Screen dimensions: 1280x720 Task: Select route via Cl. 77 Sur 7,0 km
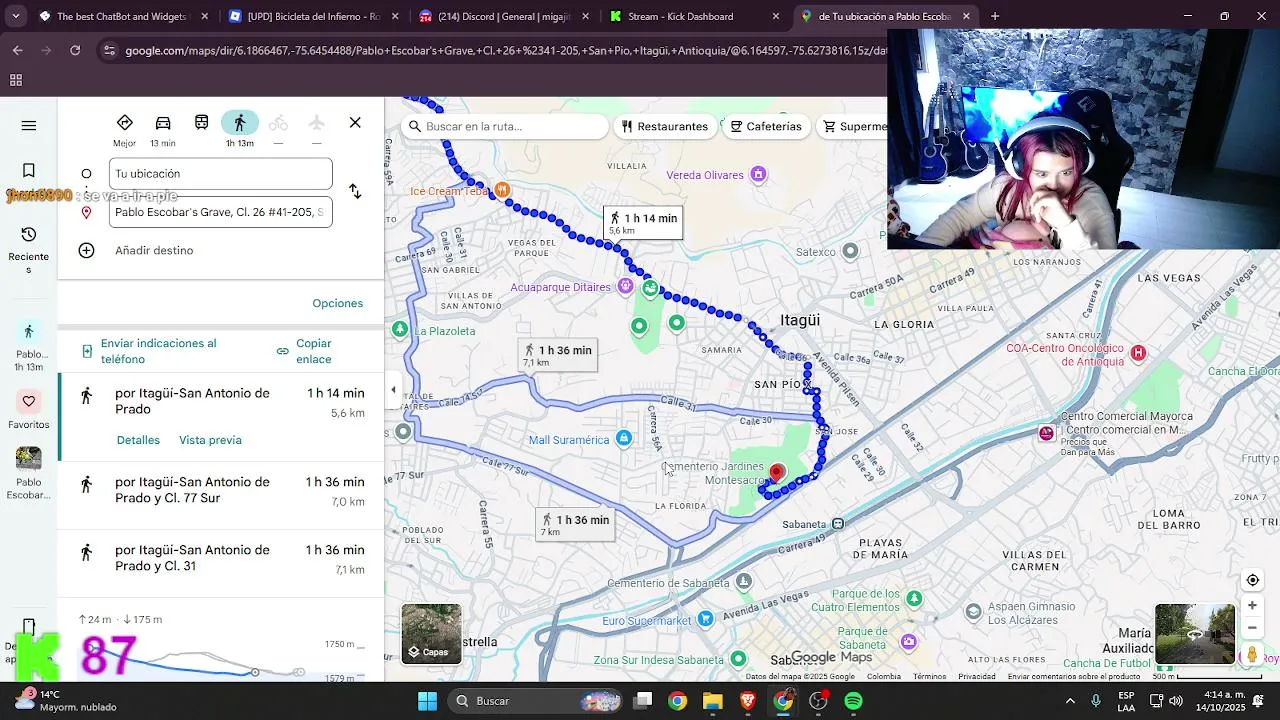tap(221, 494)
